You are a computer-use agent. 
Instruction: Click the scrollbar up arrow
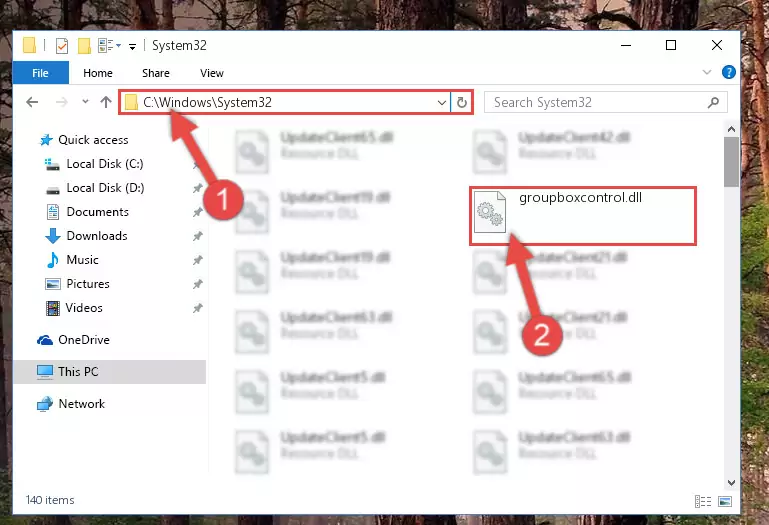tap(731, 130)
